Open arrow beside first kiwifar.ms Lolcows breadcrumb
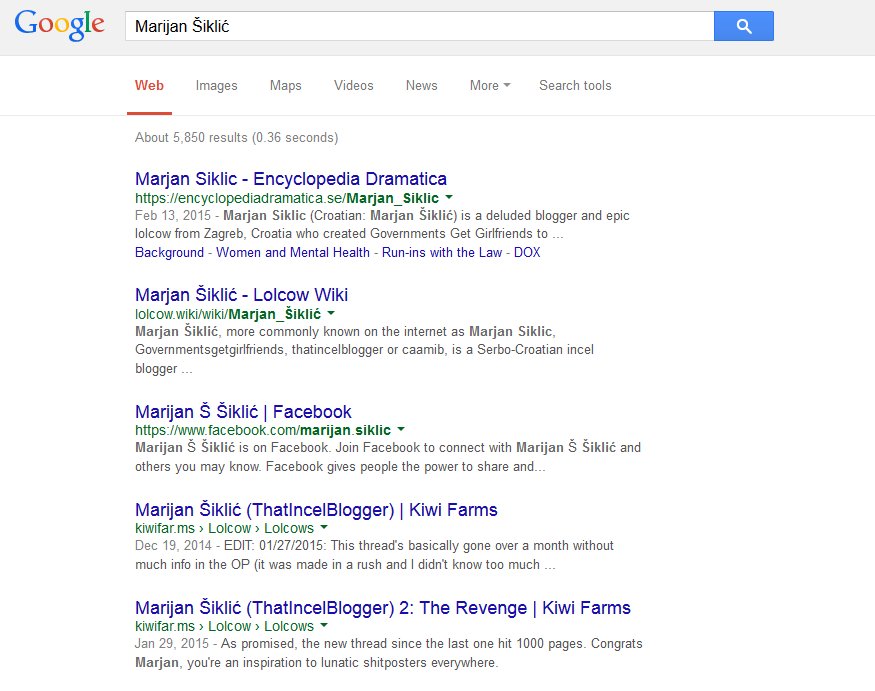 point(324,527)
